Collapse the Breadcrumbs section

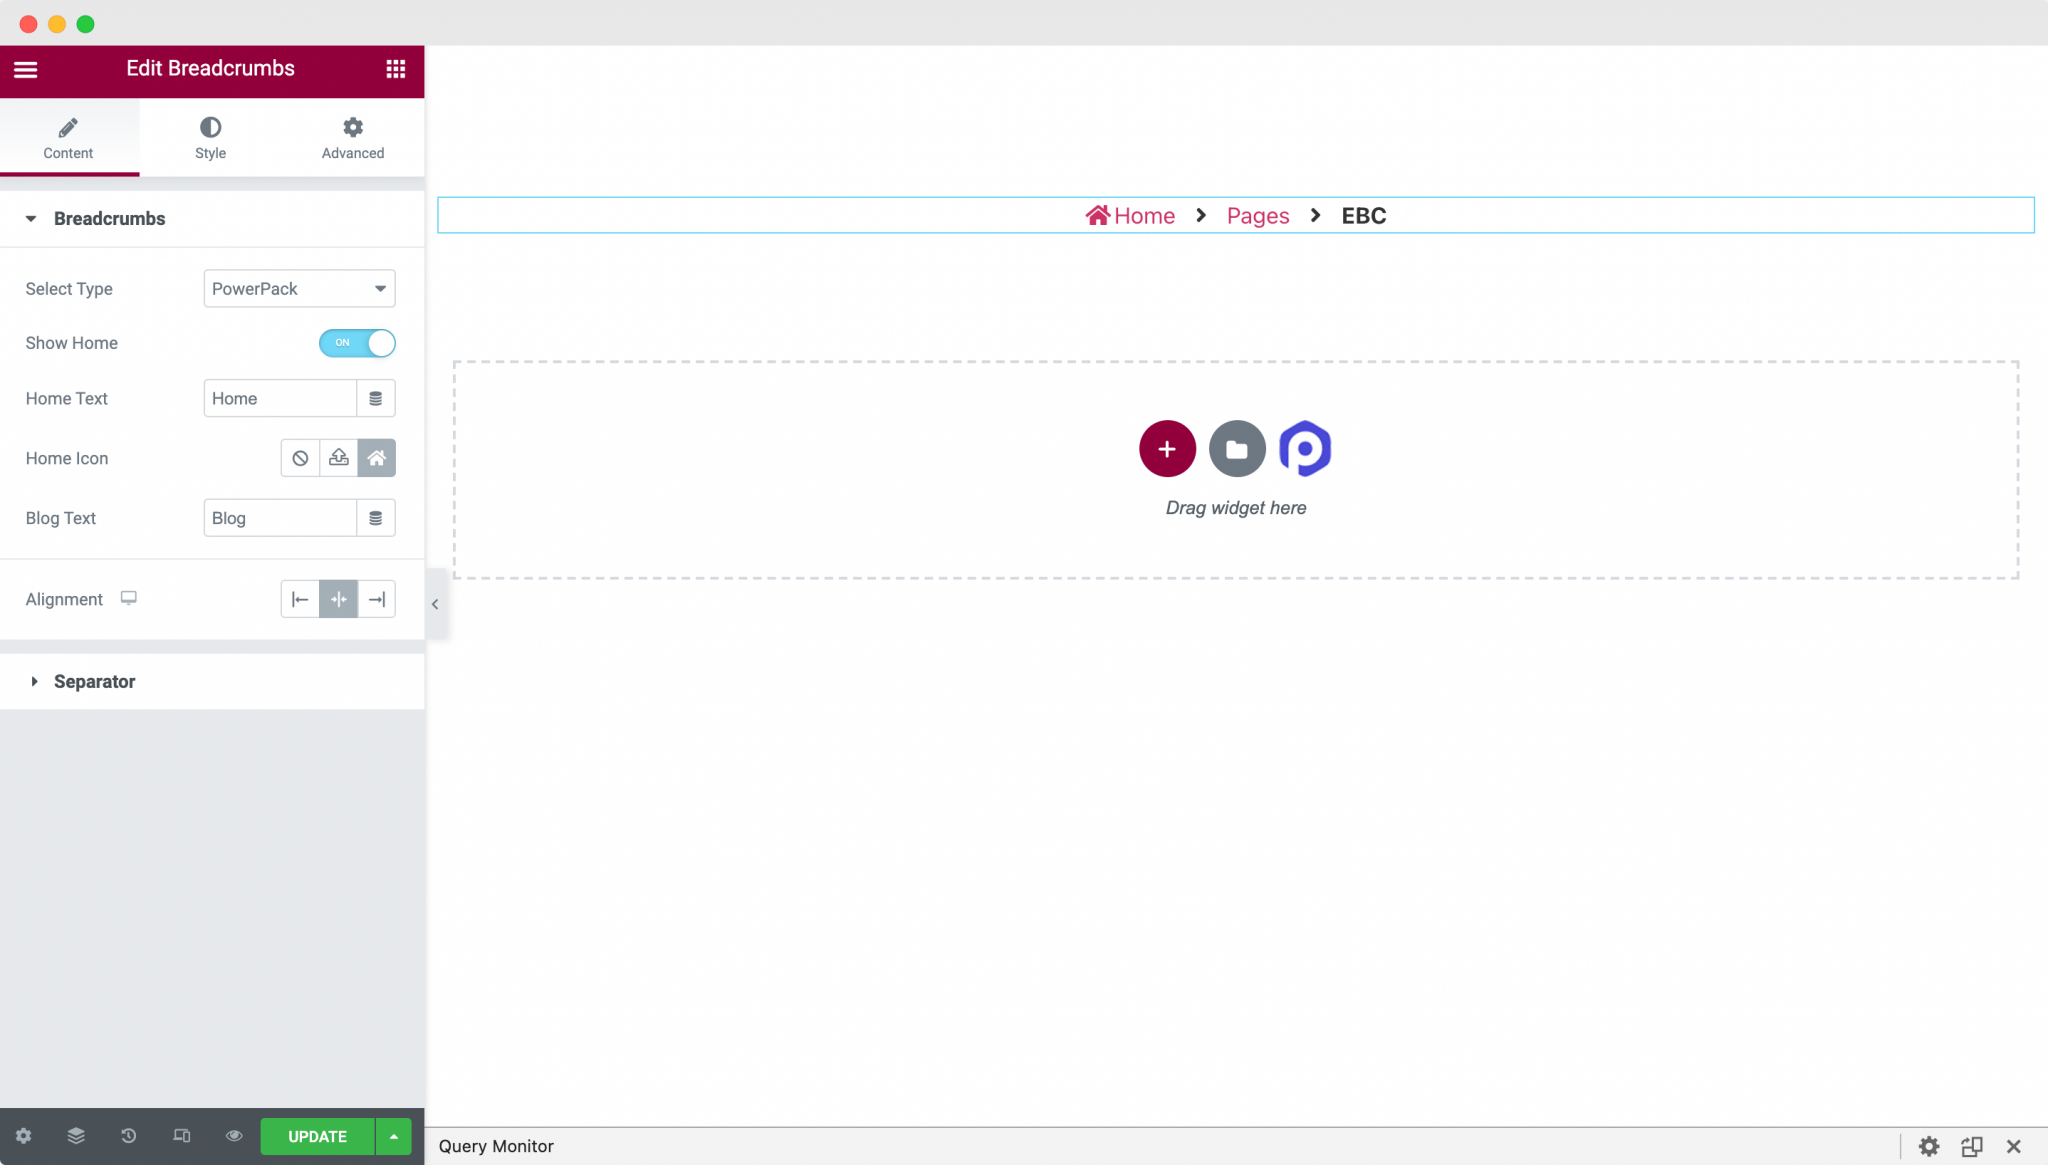(x=109, y=218)
